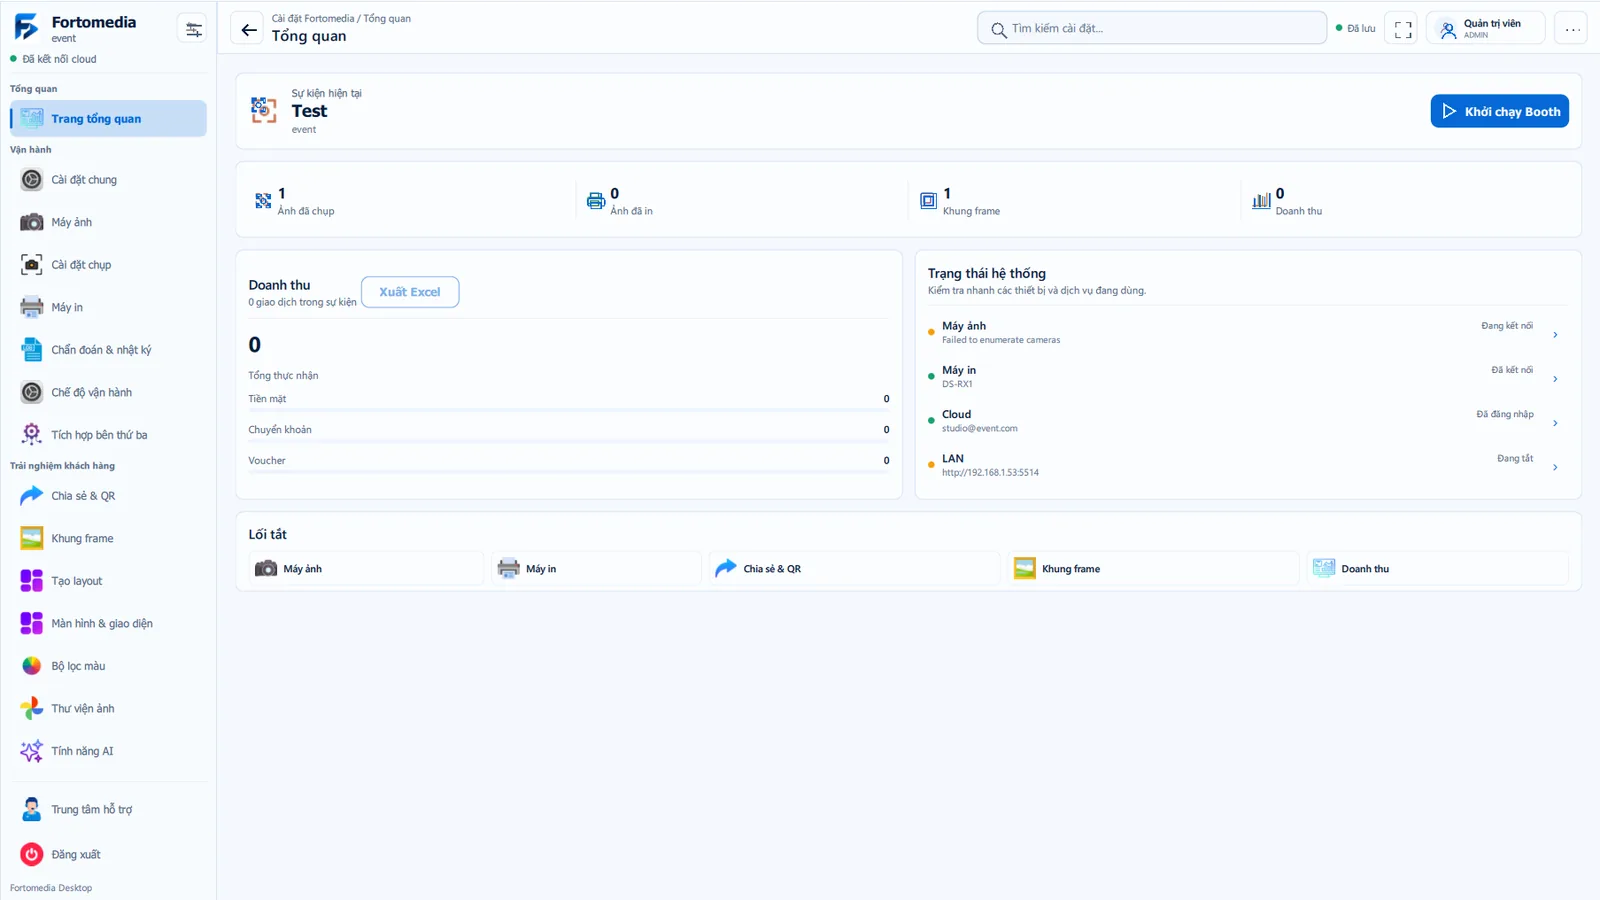The width and height of the screenshot is (1600, 900).
Task: Click the Bộ lọc màu color wheel icon
Action: tap(32, 666)
